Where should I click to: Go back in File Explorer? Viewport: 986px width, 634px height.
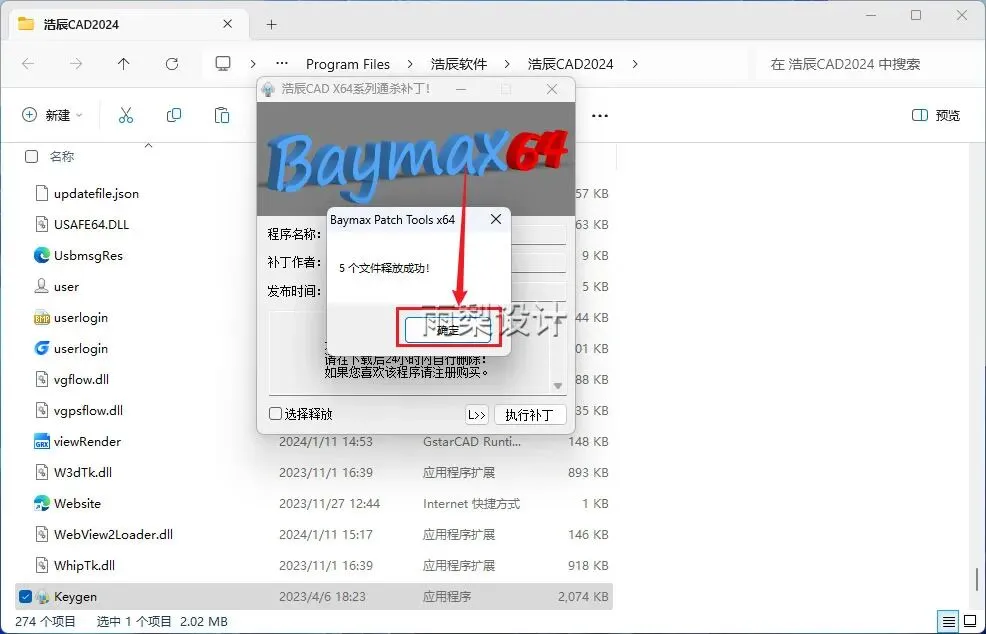[x=28, y=64]
